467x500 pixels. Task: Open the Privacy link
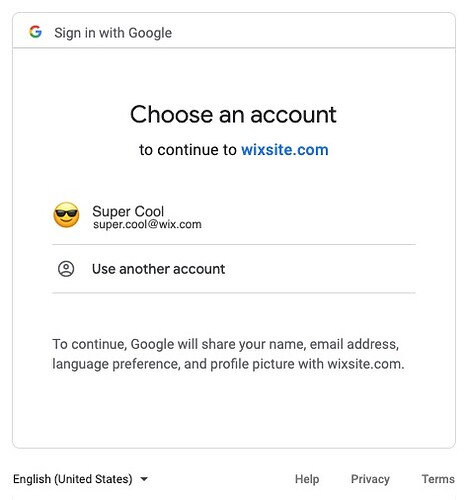(x=370, y=479)
